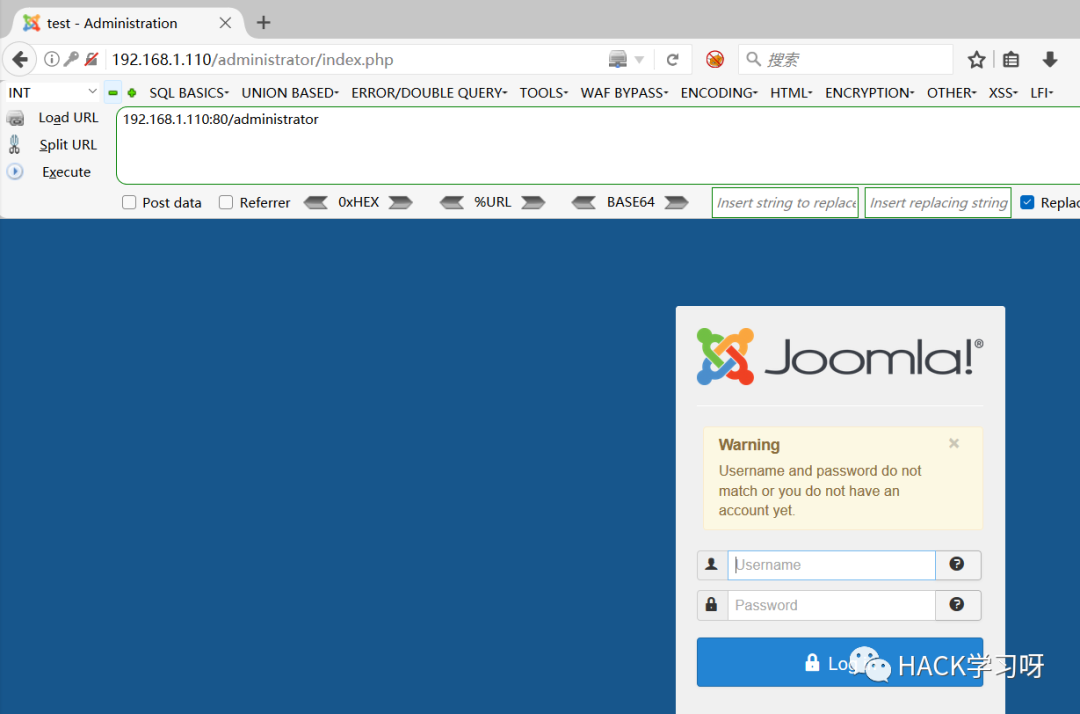Open the site information icon
The image size is (1080, 714).
(x=51, y=59)
